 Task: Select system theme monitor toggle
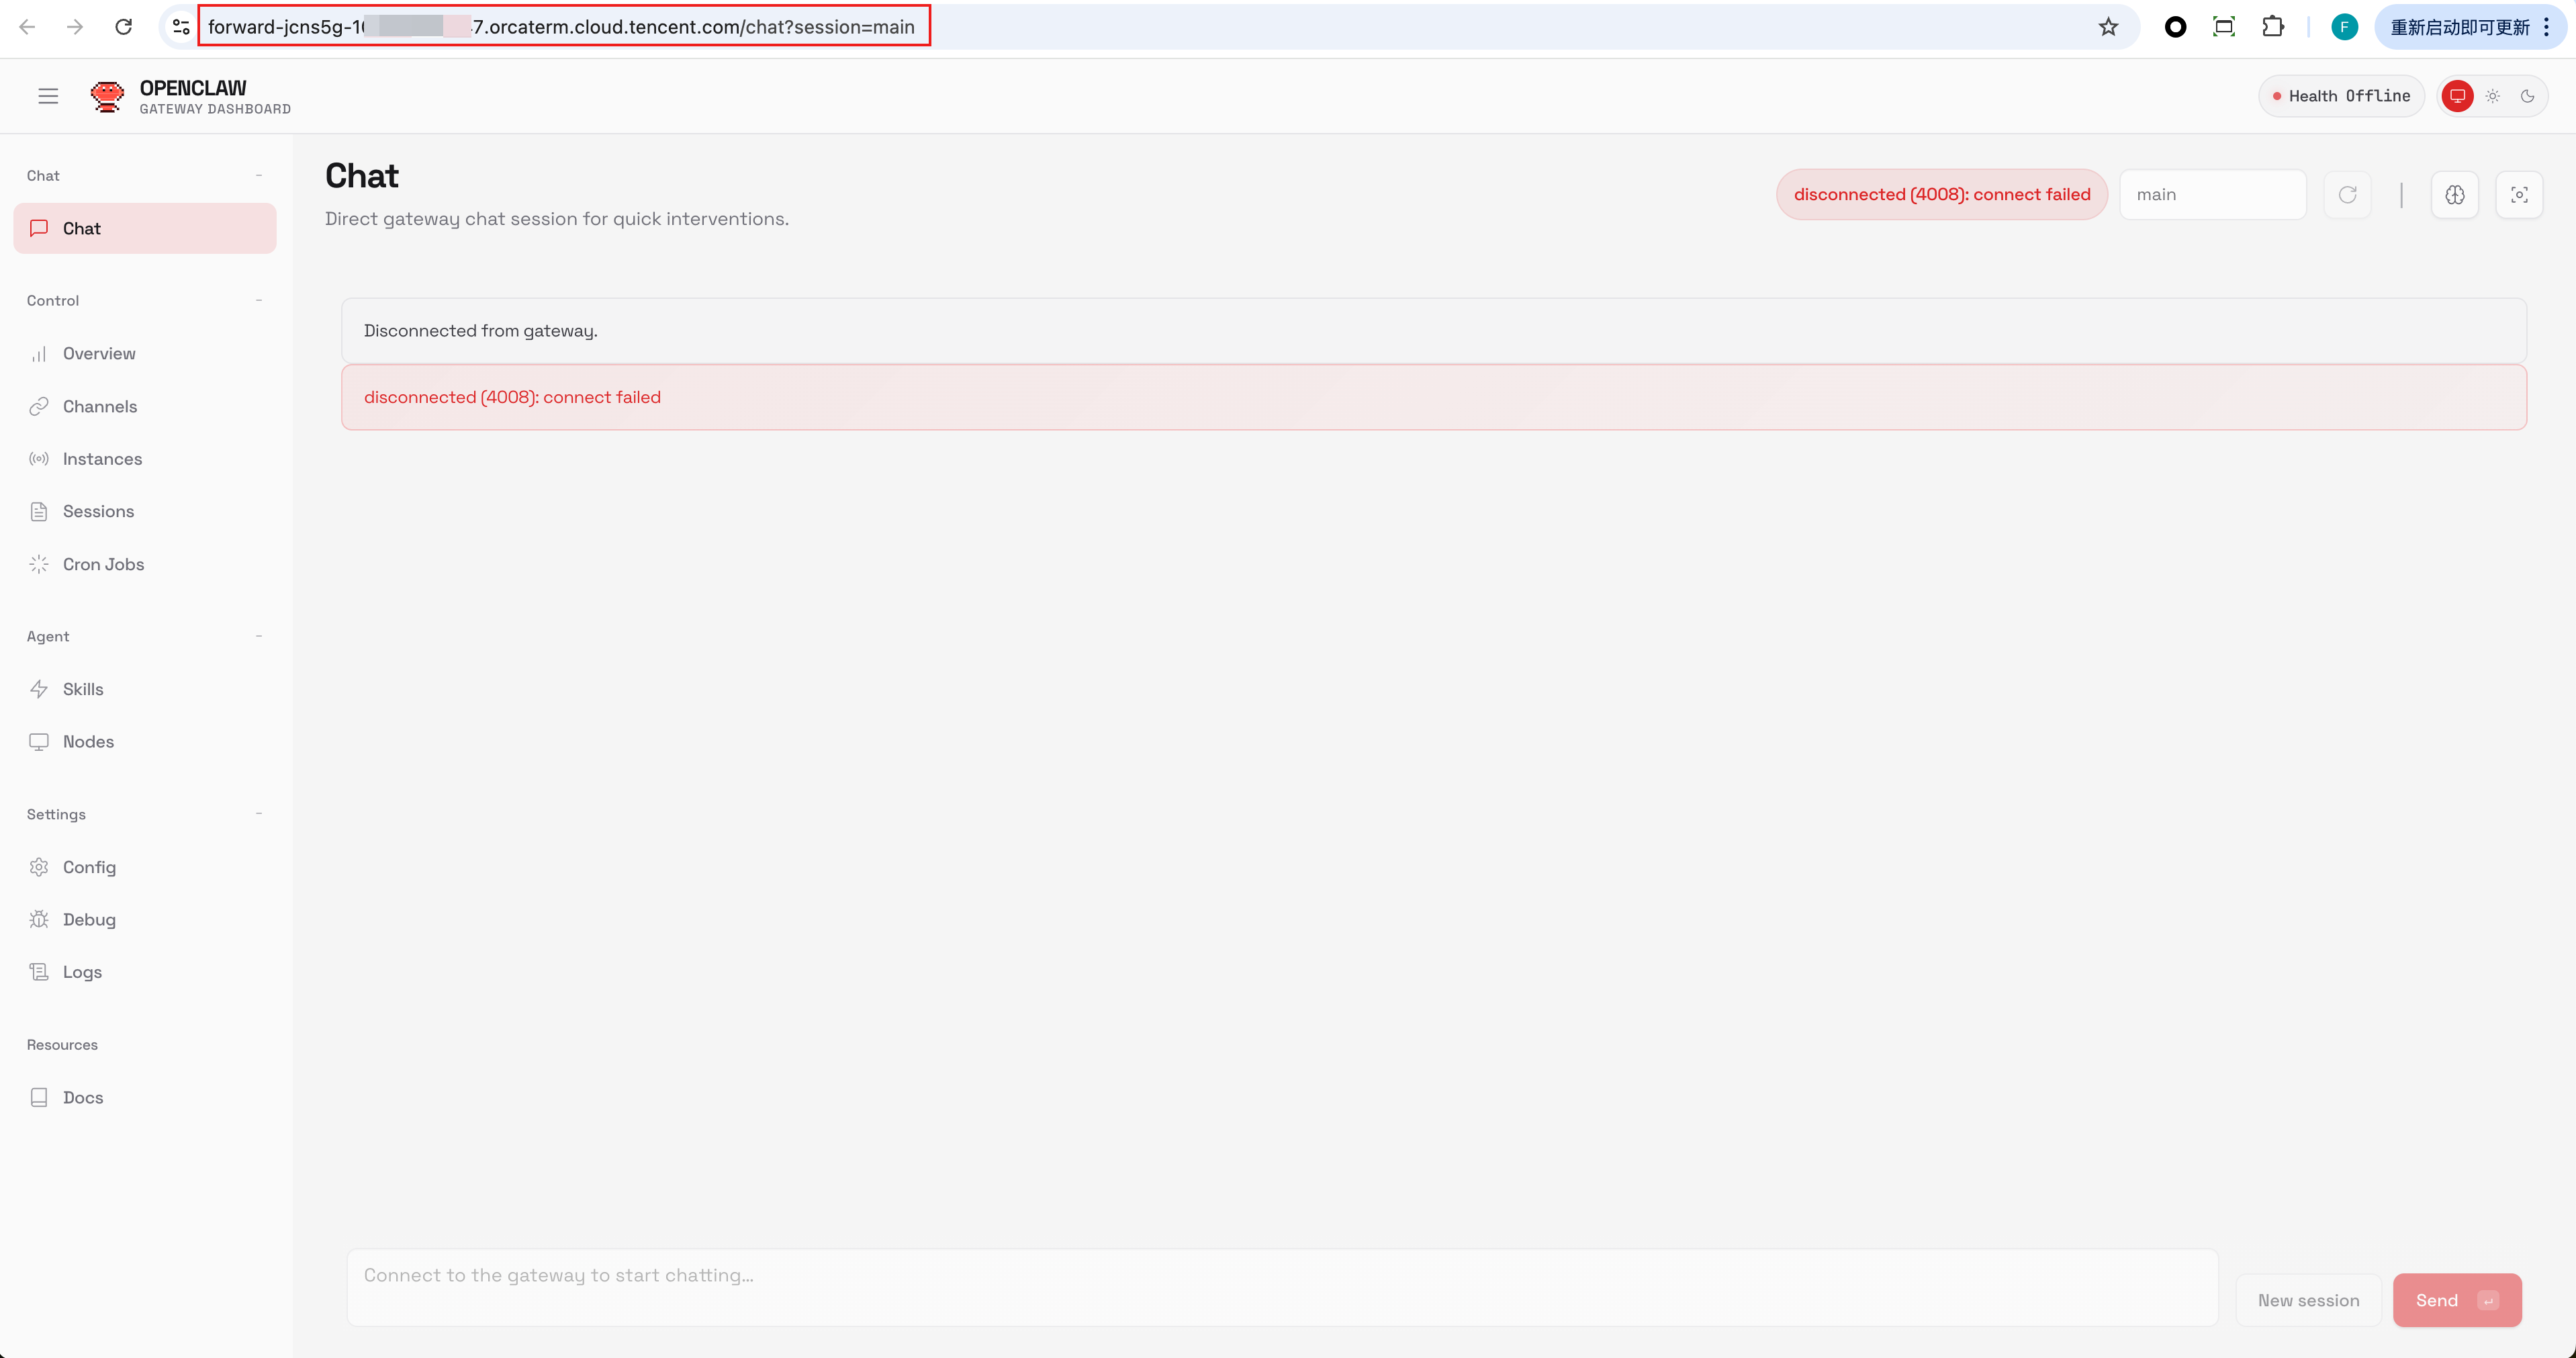point(2457,96)
